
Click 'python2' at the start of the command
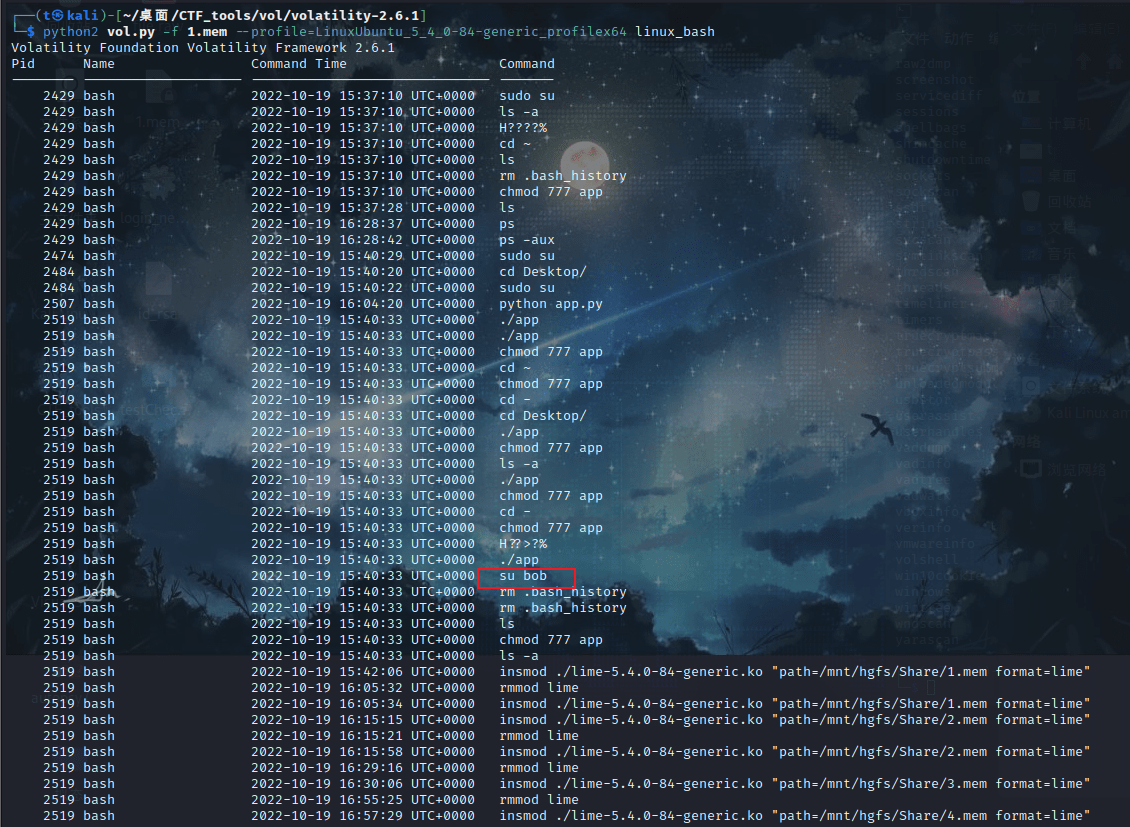pos(70,32)
